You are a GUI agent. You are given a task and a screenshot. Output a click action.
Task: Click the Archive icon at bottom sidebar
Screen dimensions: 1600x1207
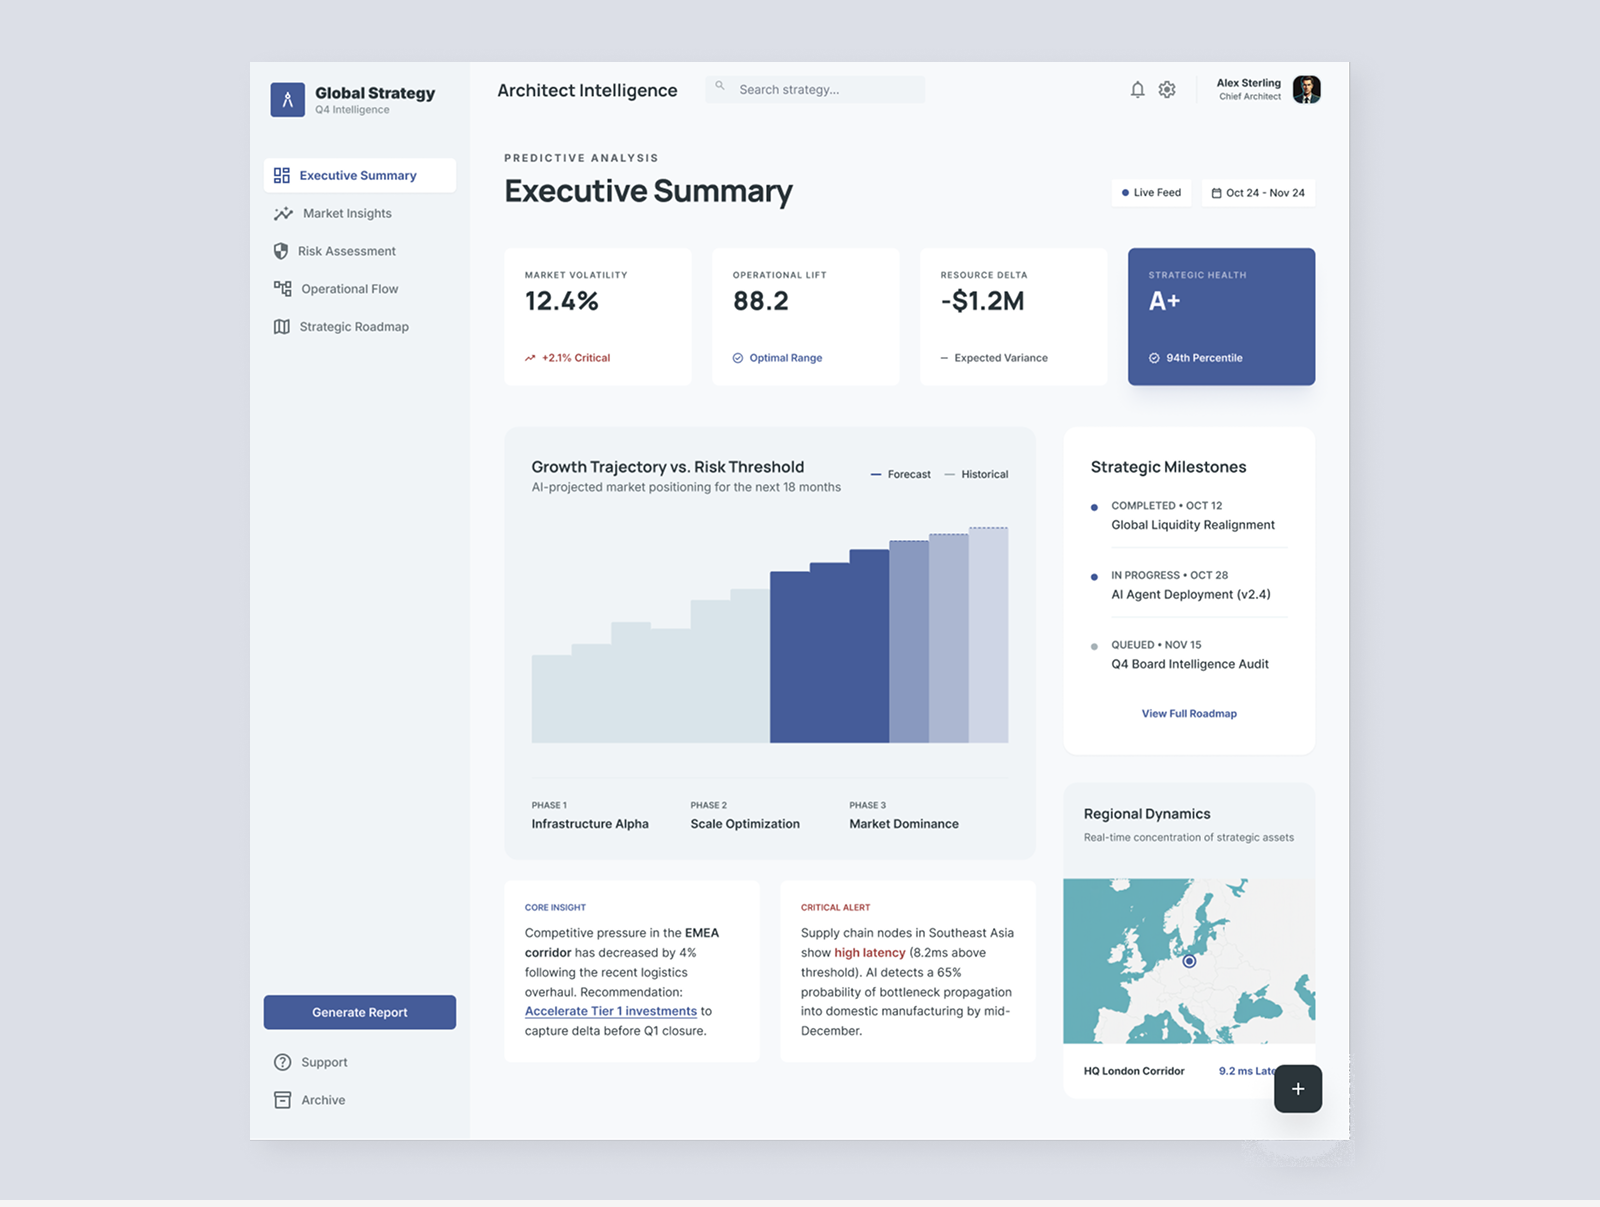(x=282, y=1099)
